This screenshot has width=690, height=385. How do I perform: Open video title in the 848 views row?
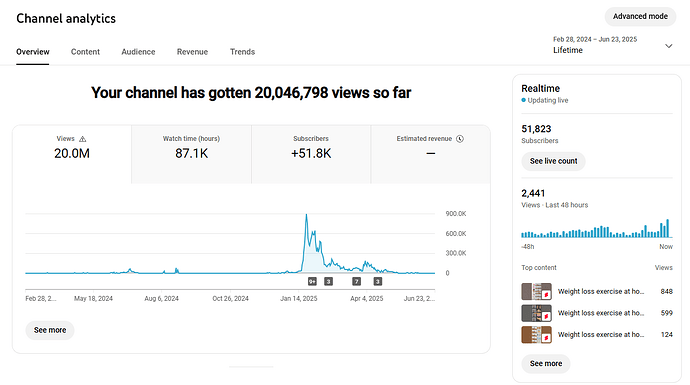601,291
